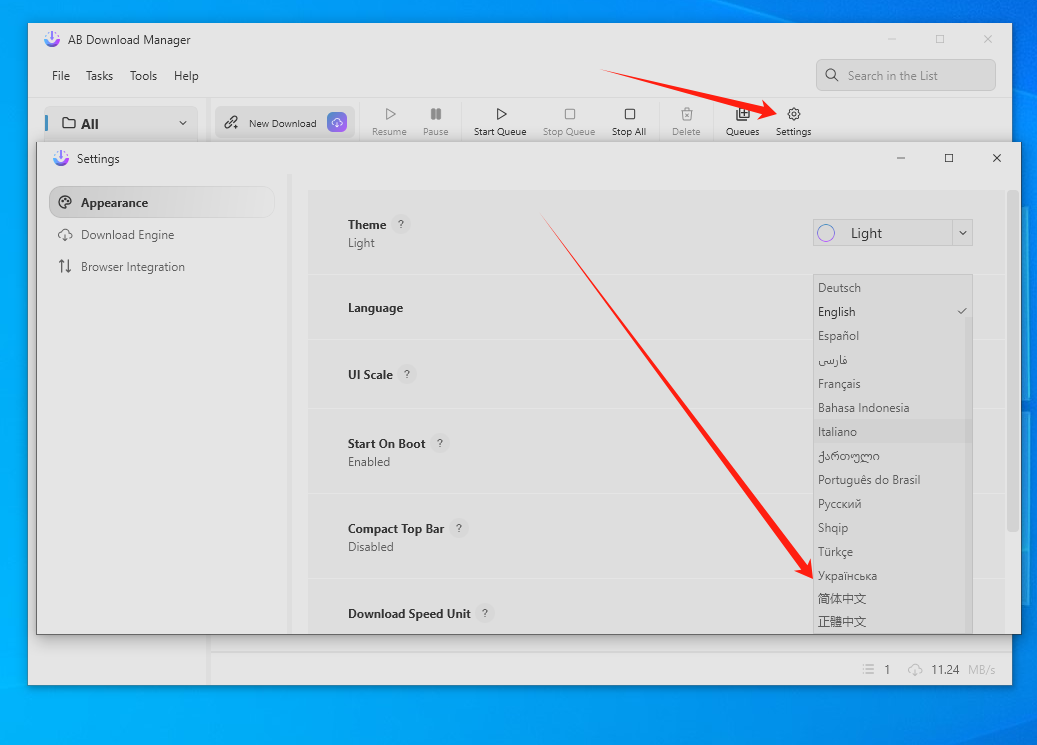This screenshot has height=745, width=1037.
Task: Choose 简体中文 from the language list
Action: tap(889, 599)
